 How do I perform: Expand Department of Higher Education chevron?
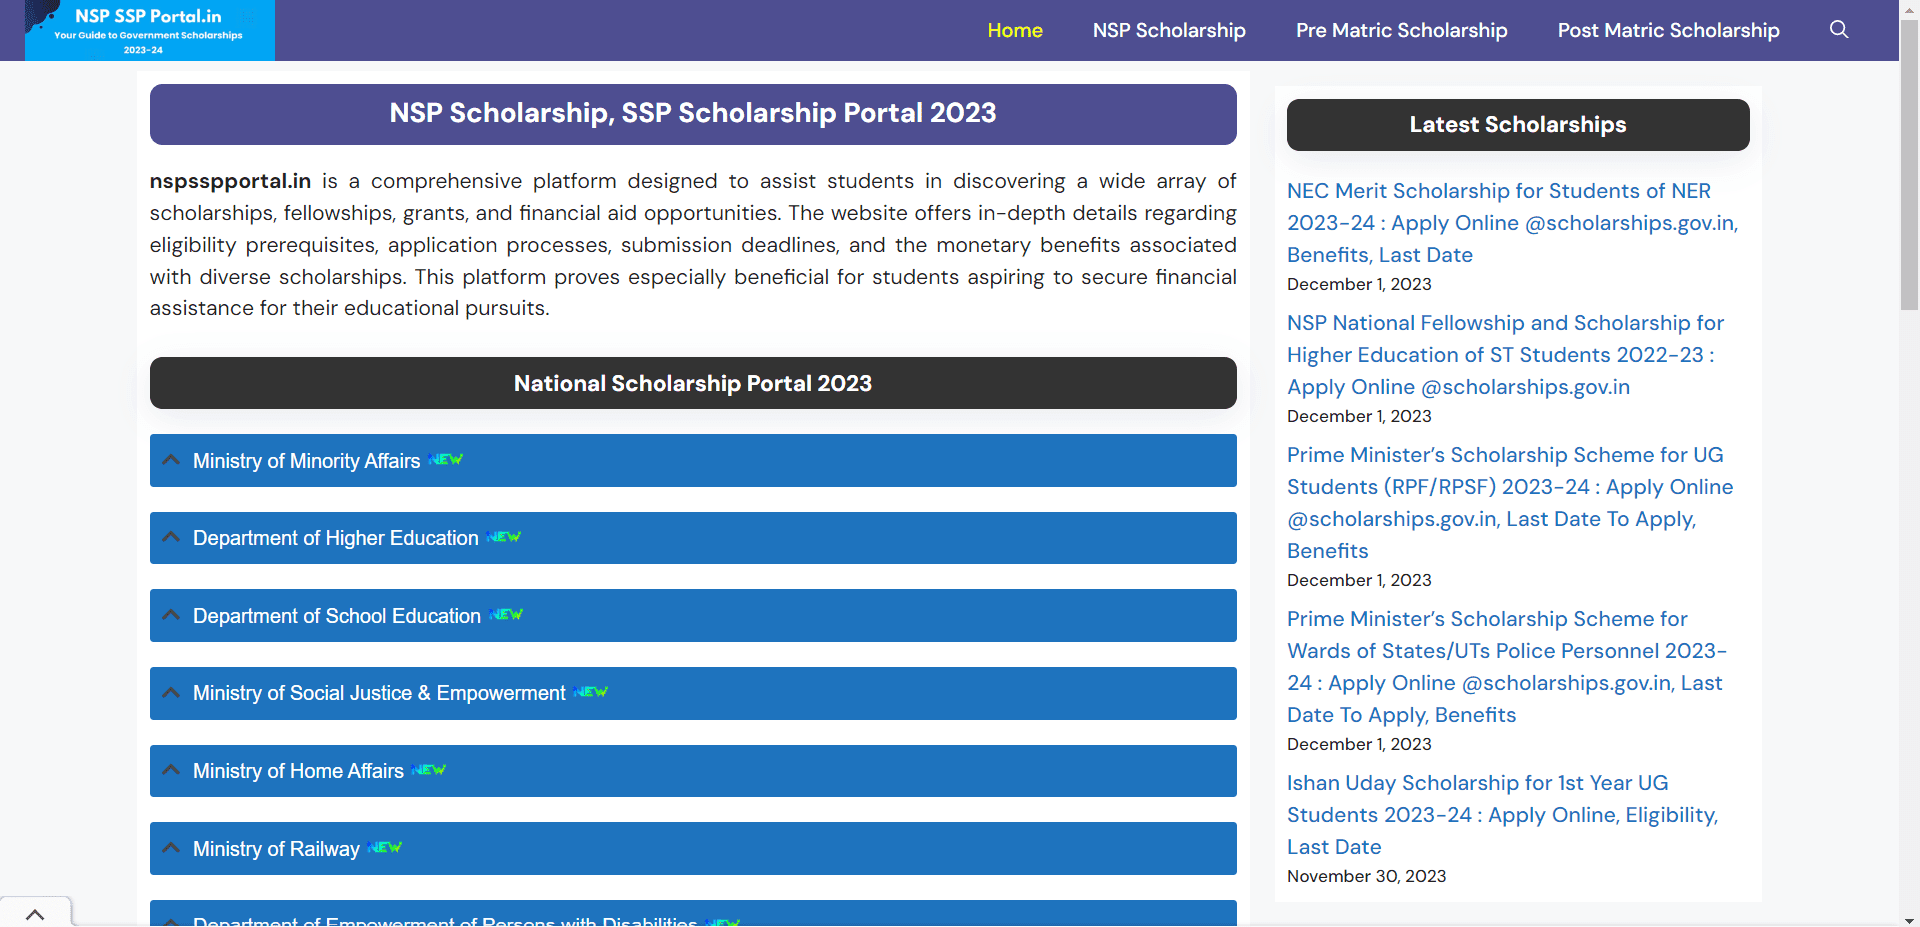[x=171, y=537]
